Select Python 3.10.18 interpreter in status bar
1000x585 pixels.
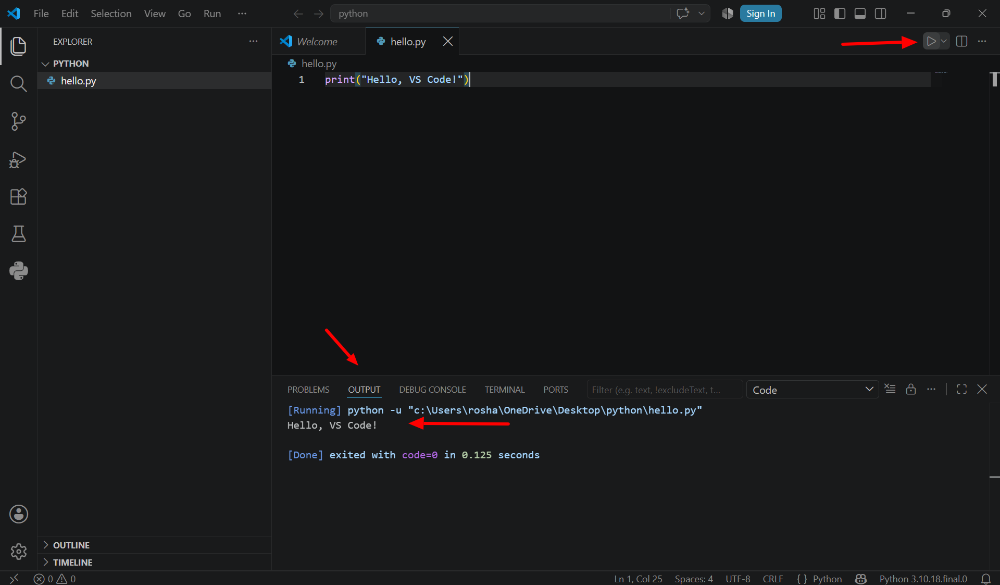tap(923, 579)
